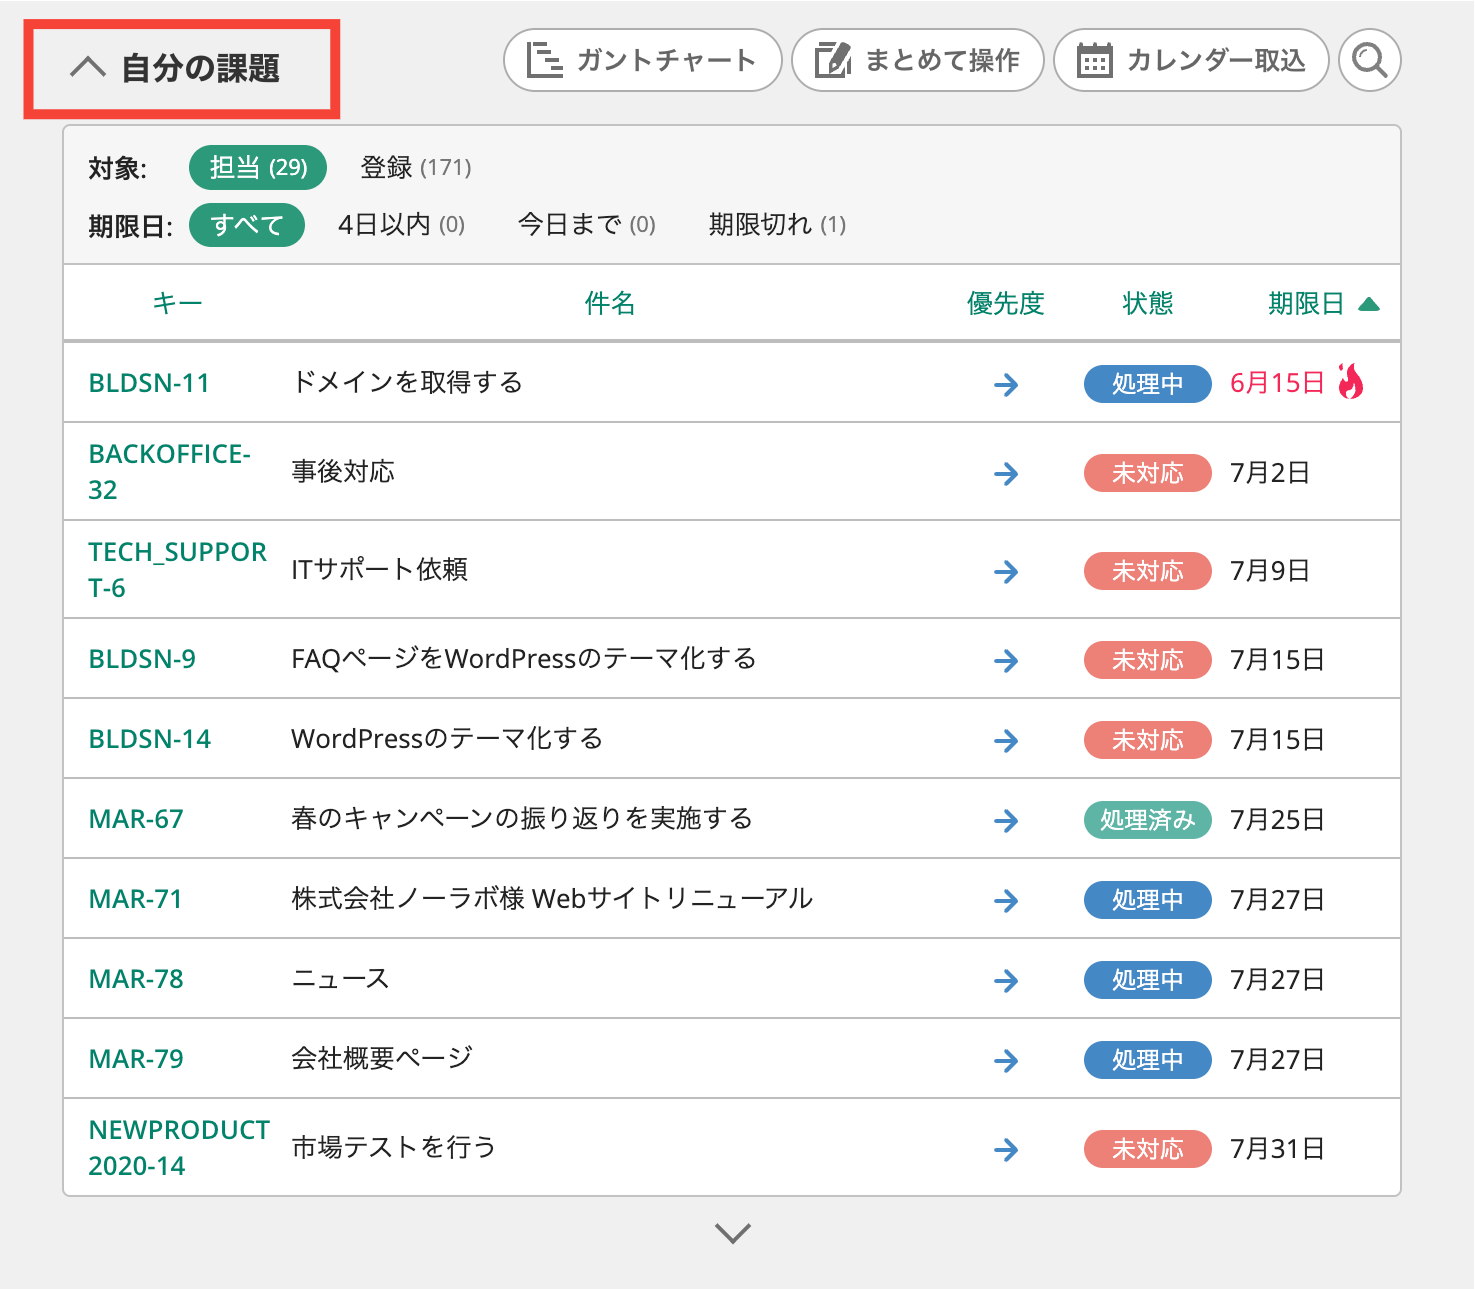Click due date 7月31日

coord(1277,1148)
